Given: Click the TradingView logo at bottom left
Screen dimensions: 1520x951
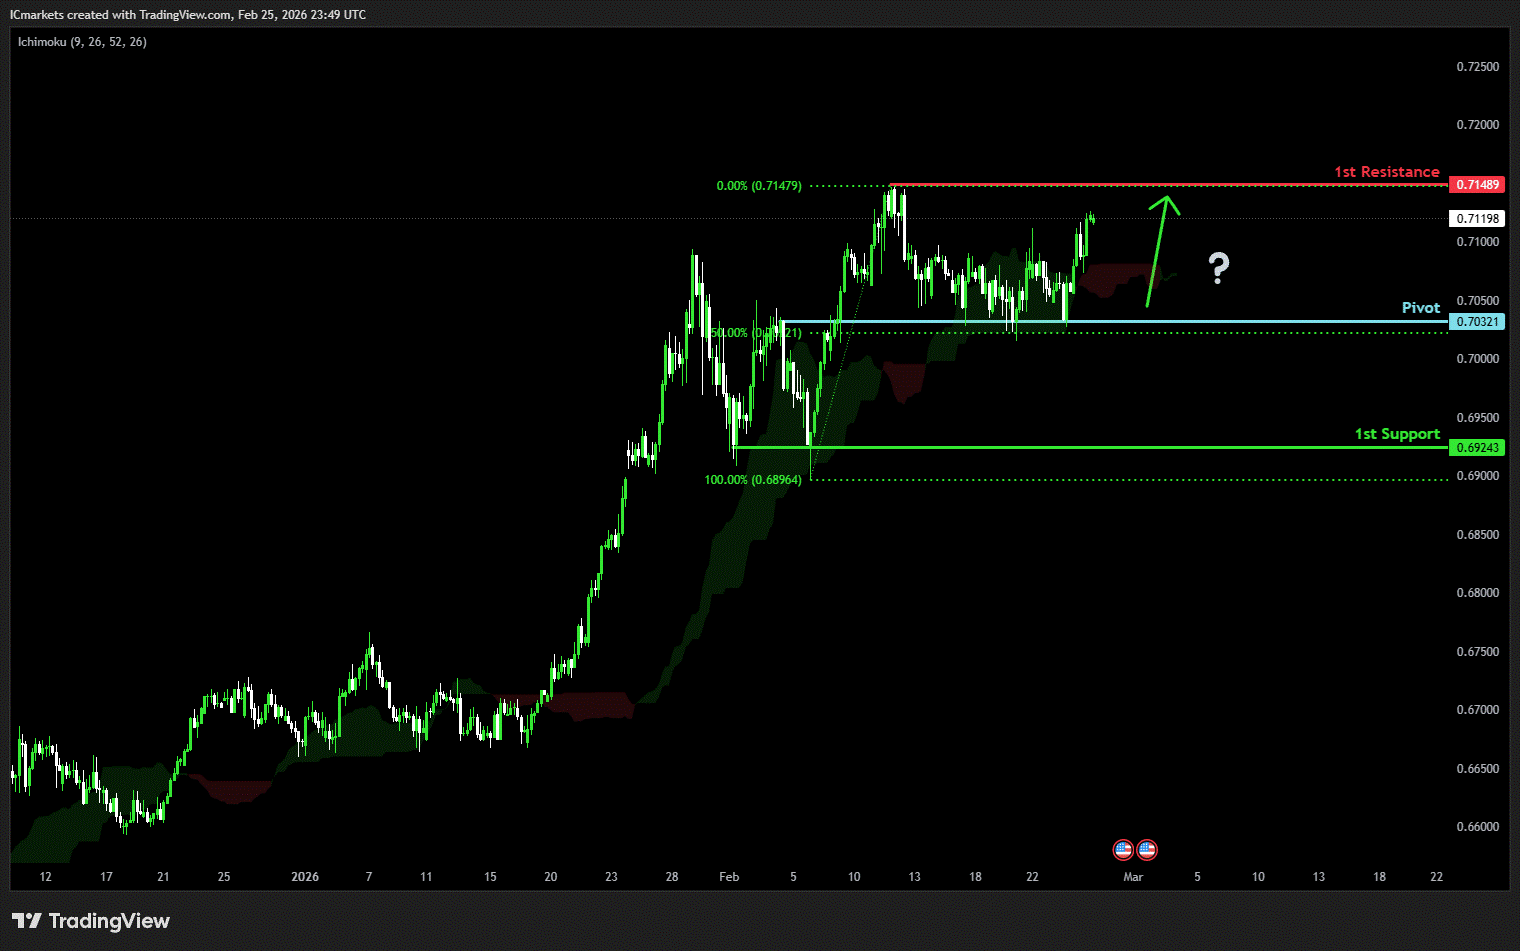Looking at the screenshot, I should click(x=91, y=921).
